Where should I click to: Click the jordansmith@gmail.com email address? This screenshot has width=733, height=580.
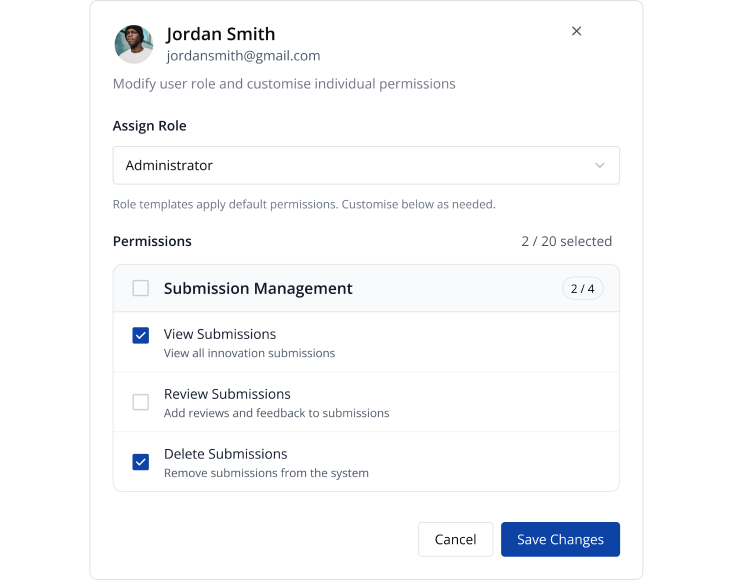click(x=243, y=56)
